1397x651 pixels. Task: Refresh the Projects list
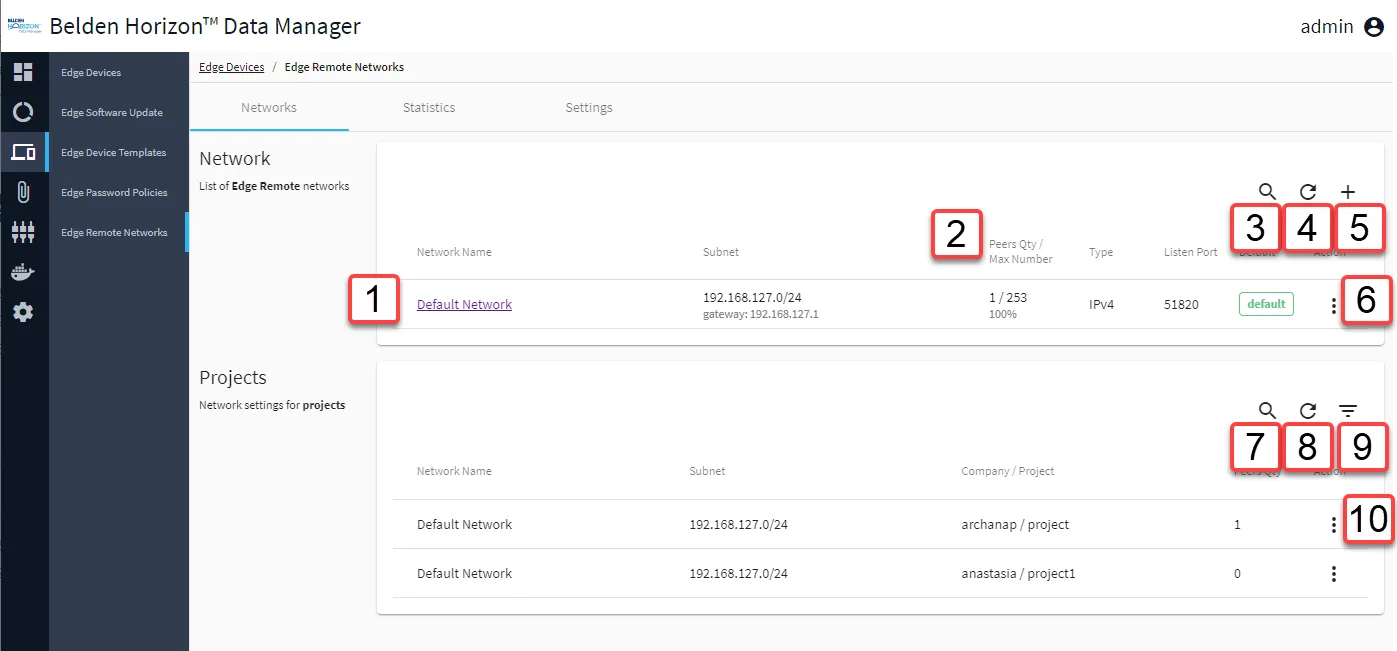1308,410
